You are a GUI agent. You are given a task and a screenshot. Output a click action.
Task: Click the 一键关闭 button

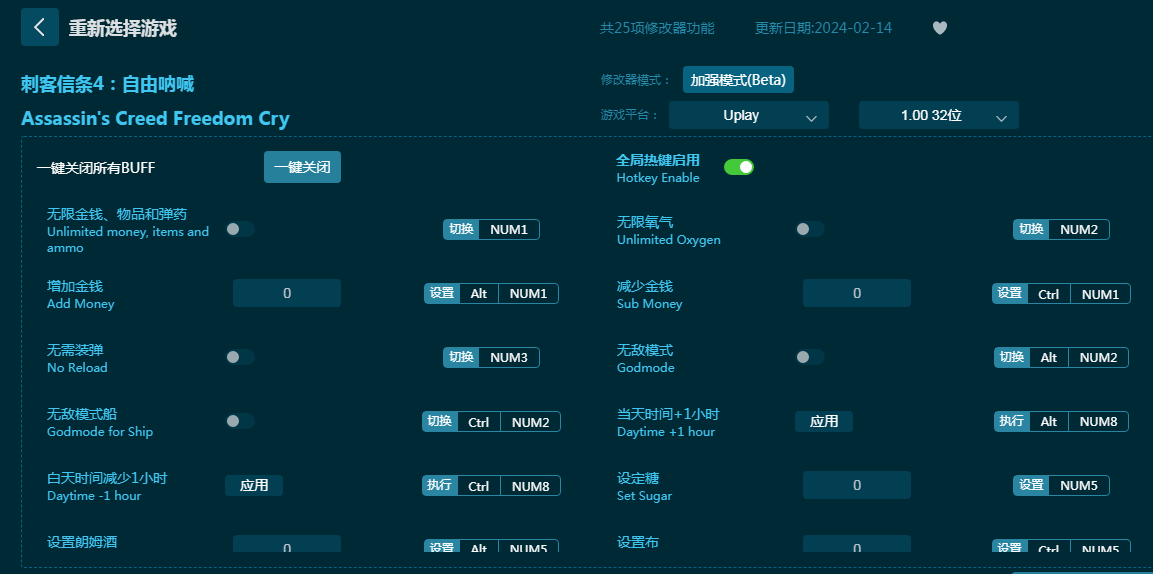pos(302,167)
